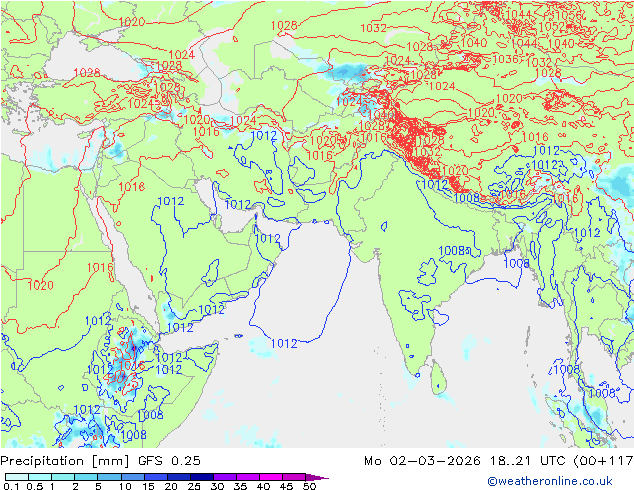Select the 25–30 mm dark blue swatch
The height and width of the screenshot is (490, 634).
201,477
